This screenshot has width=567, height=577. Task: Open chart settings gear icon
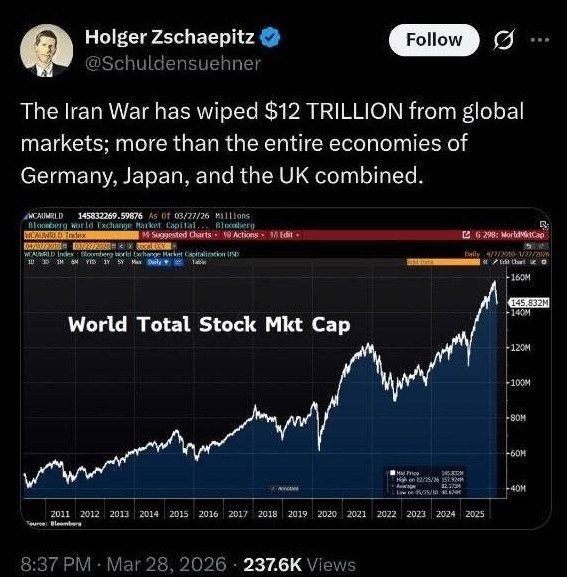(x=544, y=262)
